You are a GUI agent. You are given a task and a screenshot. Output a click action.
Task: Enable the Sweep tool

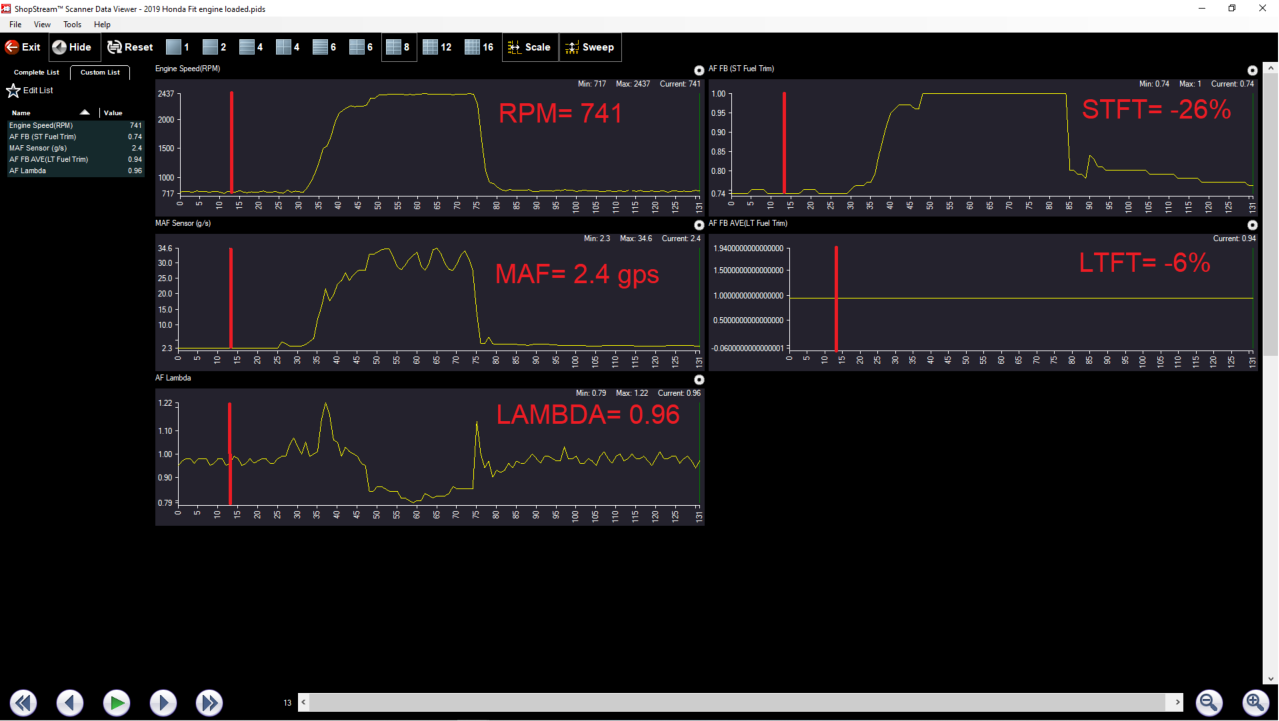(x=589, y=47)
